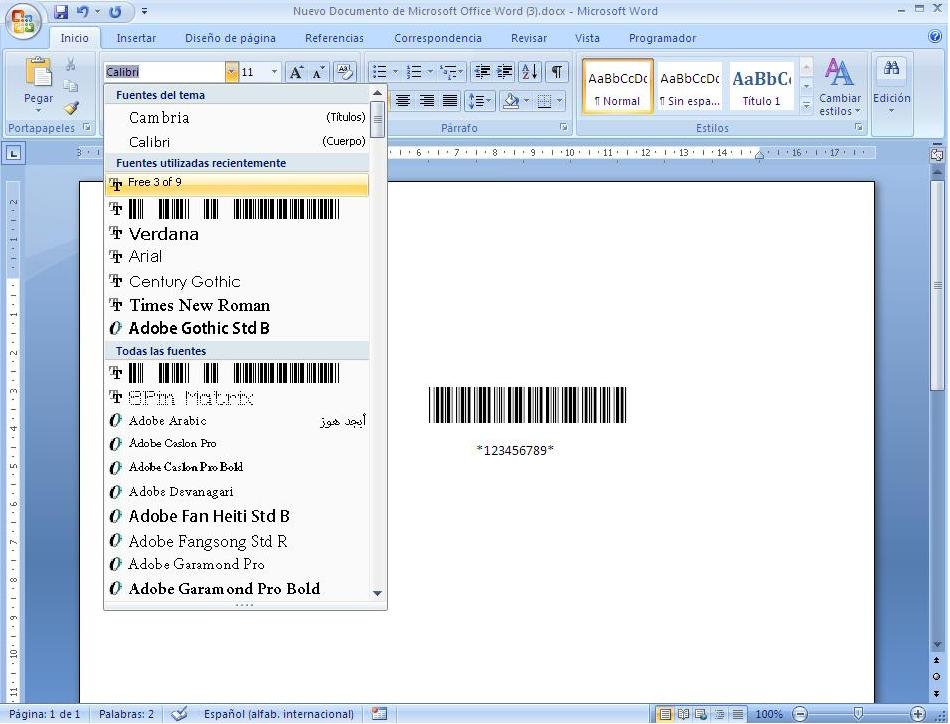The width and height of the screenshot is (950, 724).
Task: Click the zoom slider handle
Action: coord(858,714)
